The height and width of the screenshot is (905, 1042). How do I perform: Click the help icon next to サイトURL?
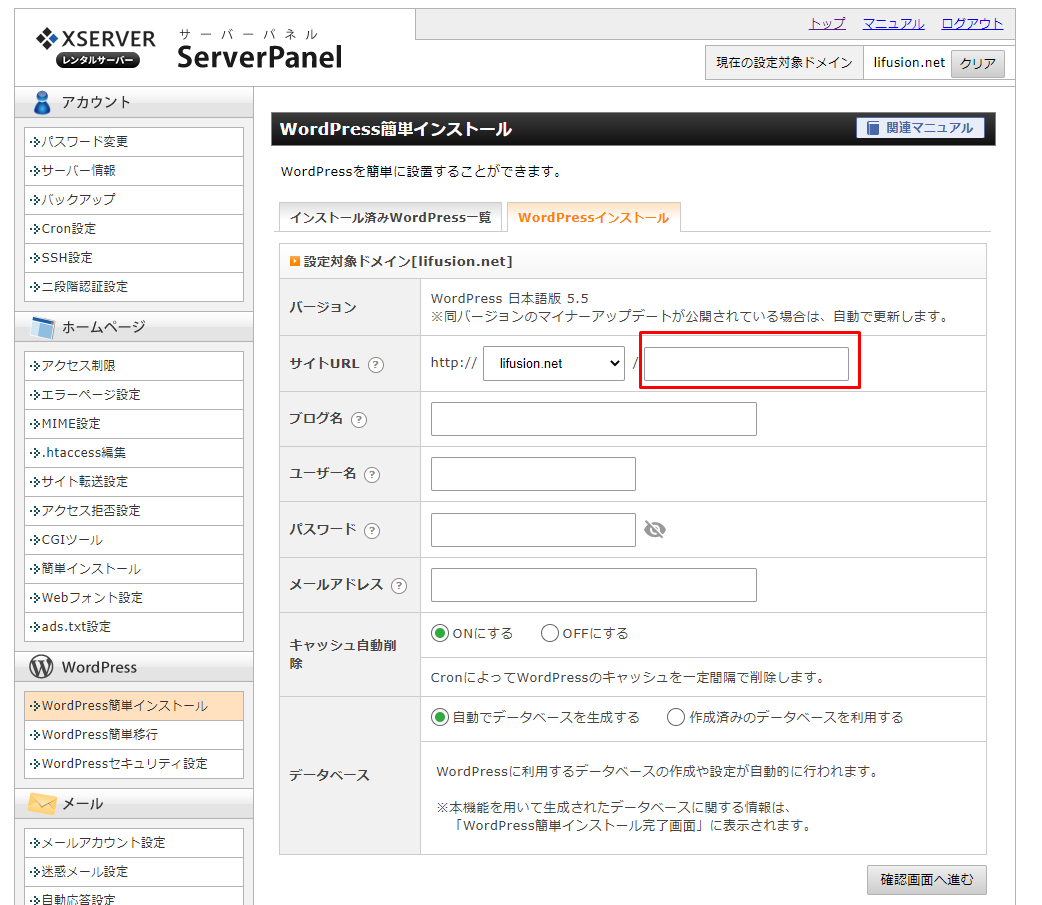(376, 365)
